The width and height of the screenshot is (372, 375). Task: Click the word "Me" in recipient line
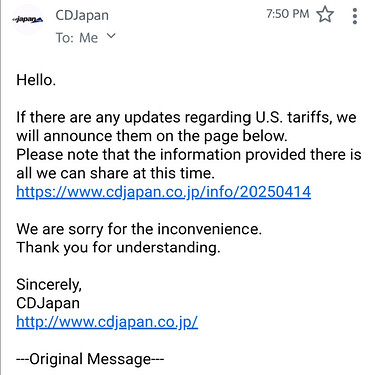(89, 38)
